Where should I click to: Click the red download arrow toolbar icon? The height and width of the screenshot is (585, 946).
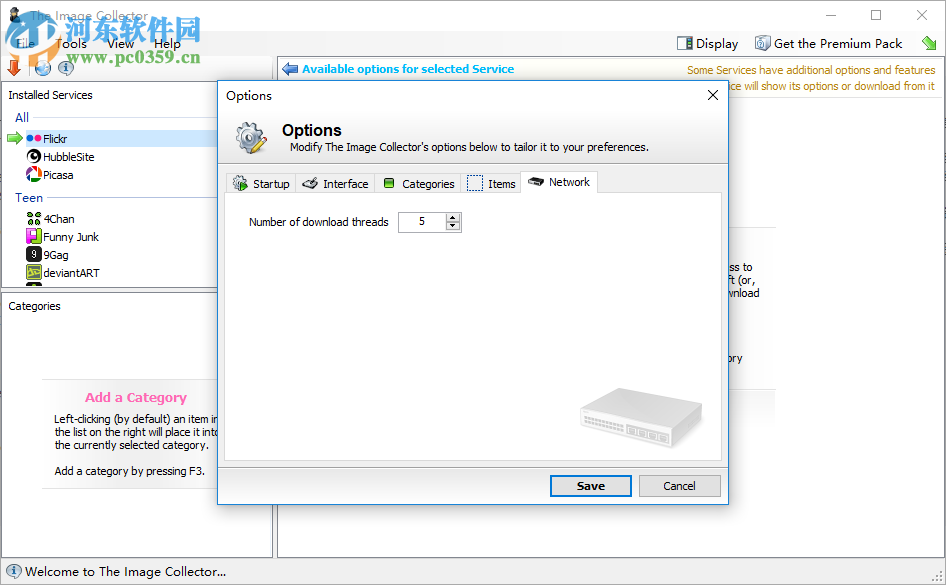[x=14, y=68]
